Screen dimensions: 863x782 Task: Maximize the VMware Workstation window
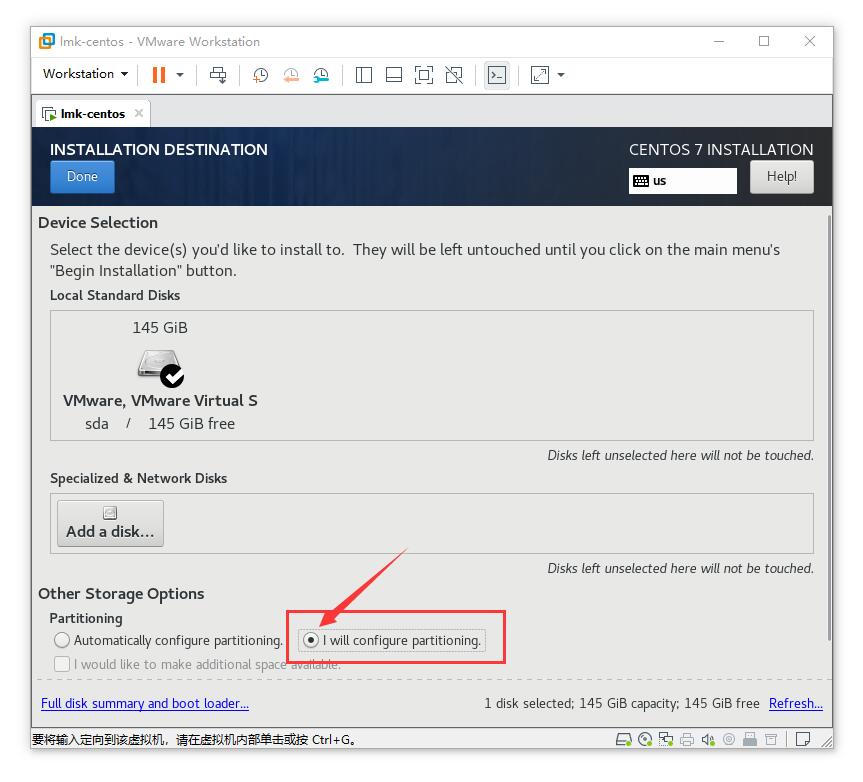click(x=764, y=41)
